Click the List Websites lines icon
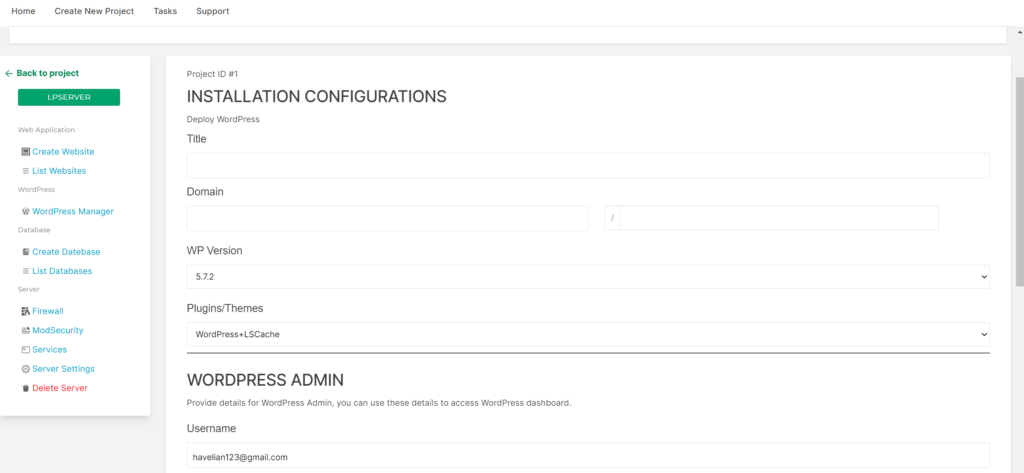The height and width of the screenshot is (473, 1024). pyautogui.click(x=25, y=171)
